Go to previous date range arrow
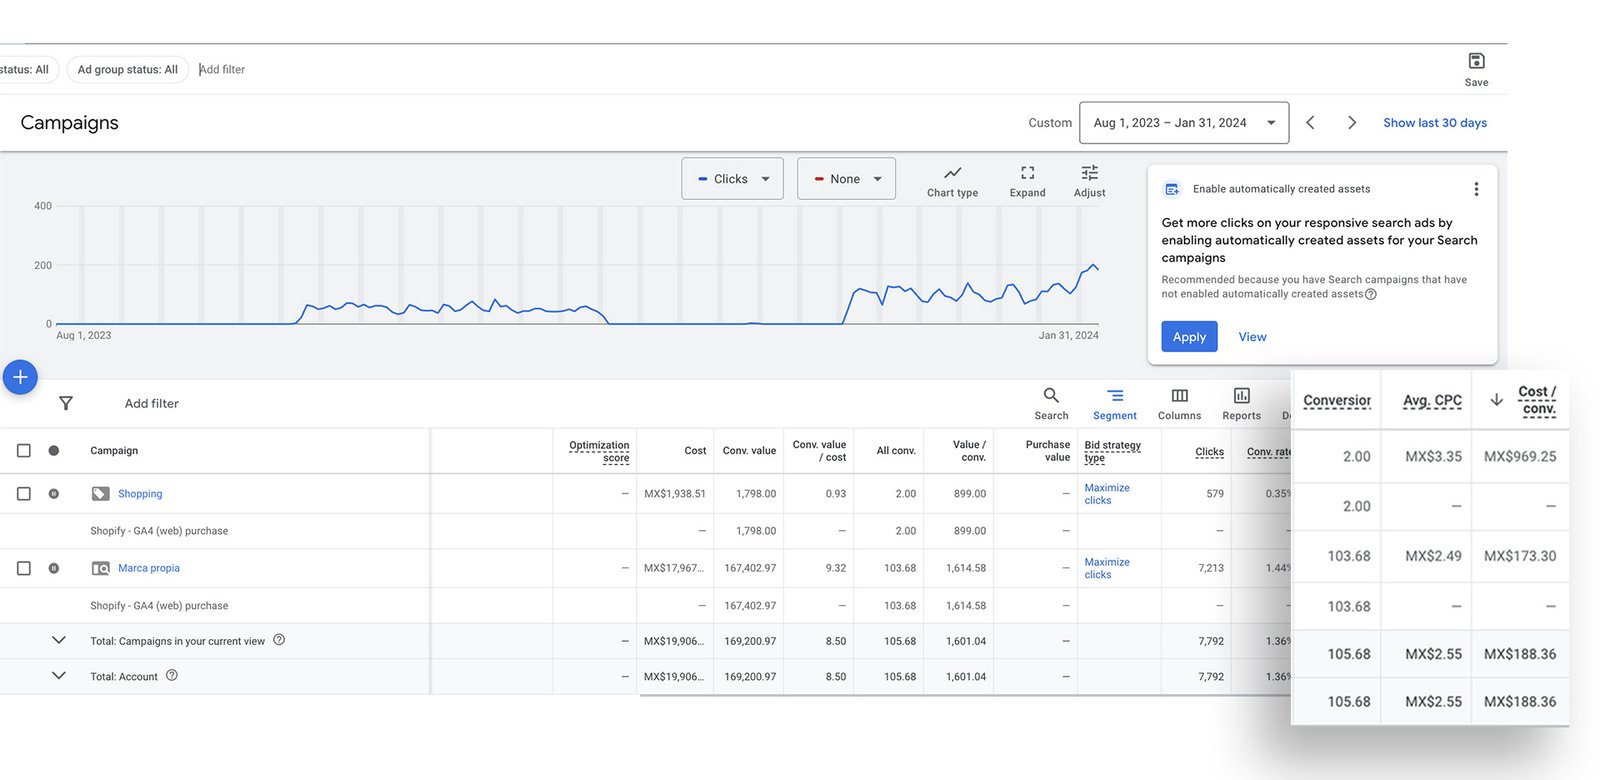Screen dimensions: 1600x780 [x=1310, y=122]
